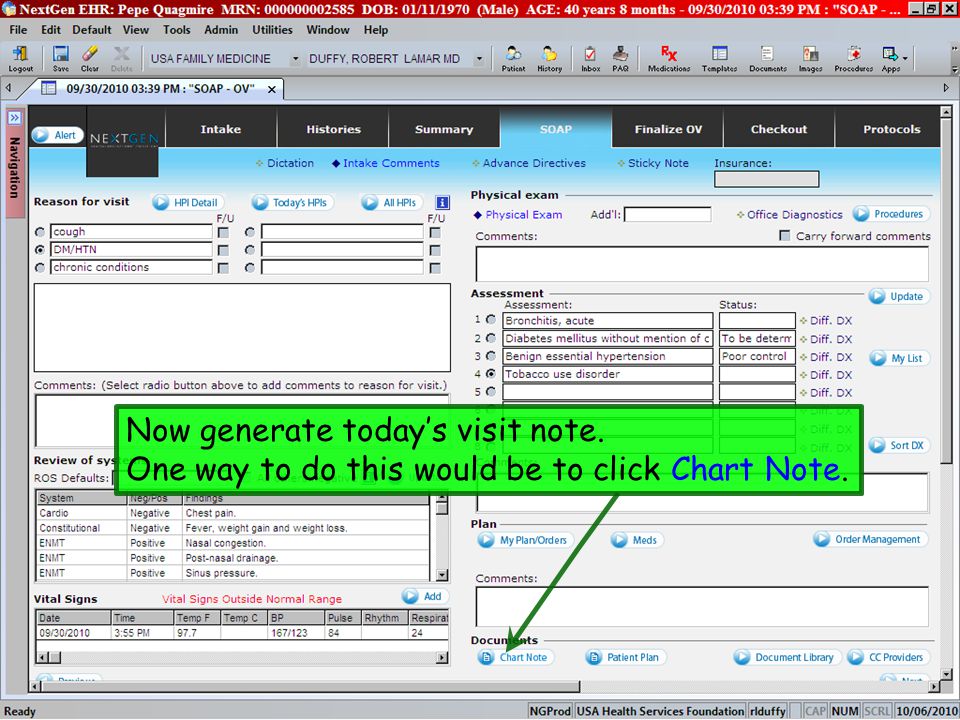Click the physical exam Procedures button
This screenshot has height=720, width=960.
point(890,214)
